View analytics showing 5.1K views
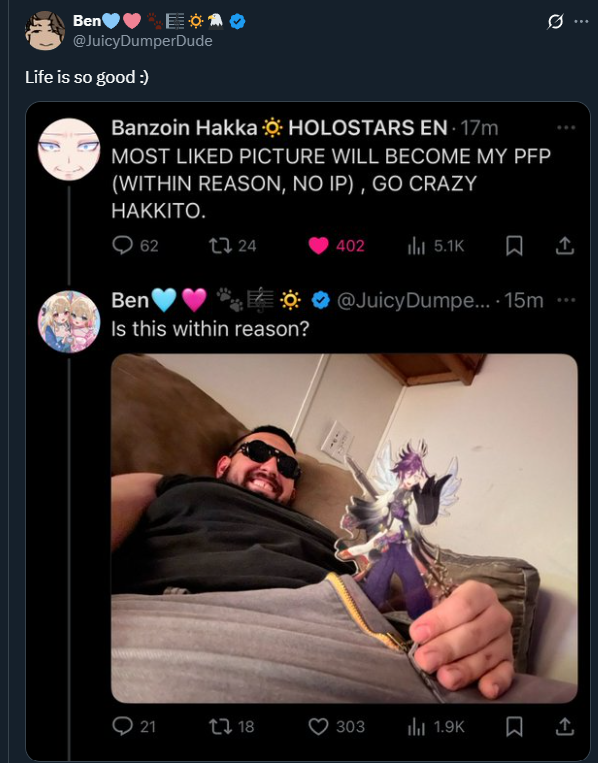The height and width of the screenshot is (763, 598). click(x=436, y=246)
